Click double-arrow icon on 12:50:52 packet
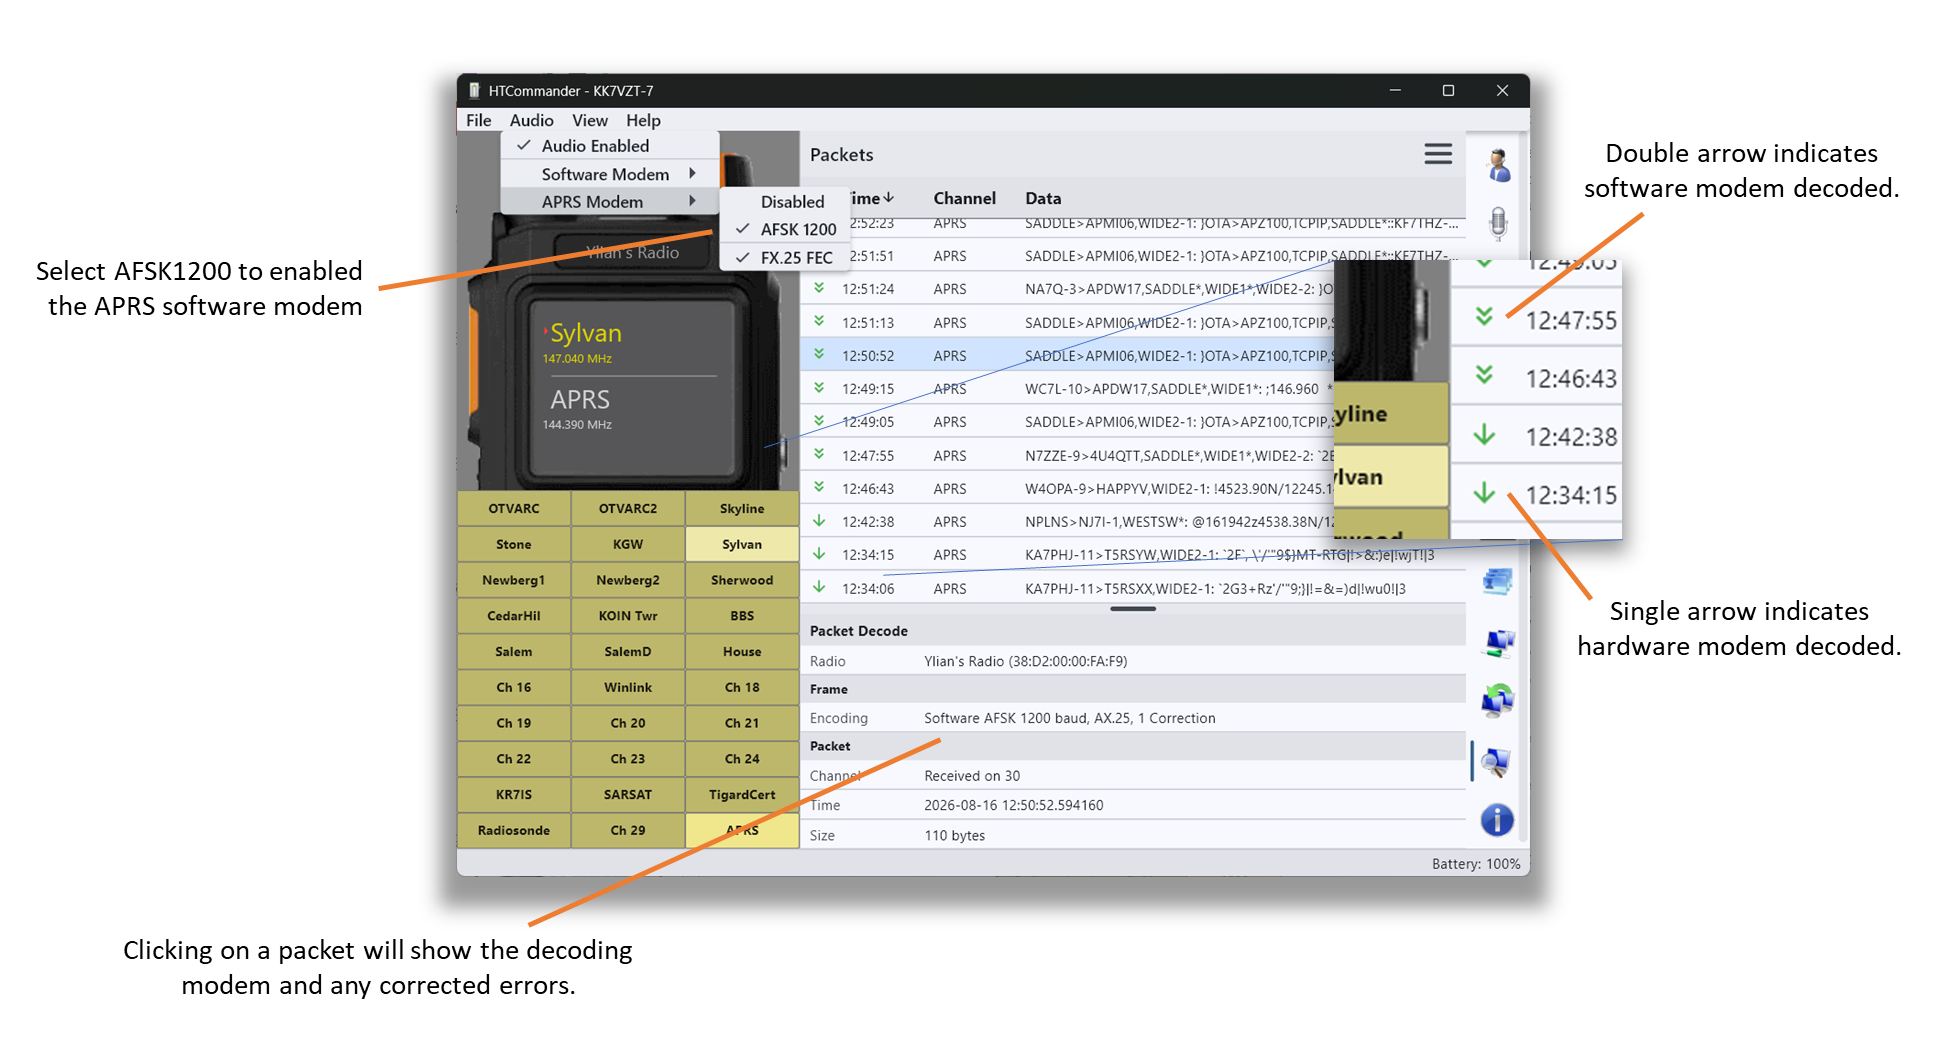Screen dimensions: 1947x1045 [x=819, y=354]
